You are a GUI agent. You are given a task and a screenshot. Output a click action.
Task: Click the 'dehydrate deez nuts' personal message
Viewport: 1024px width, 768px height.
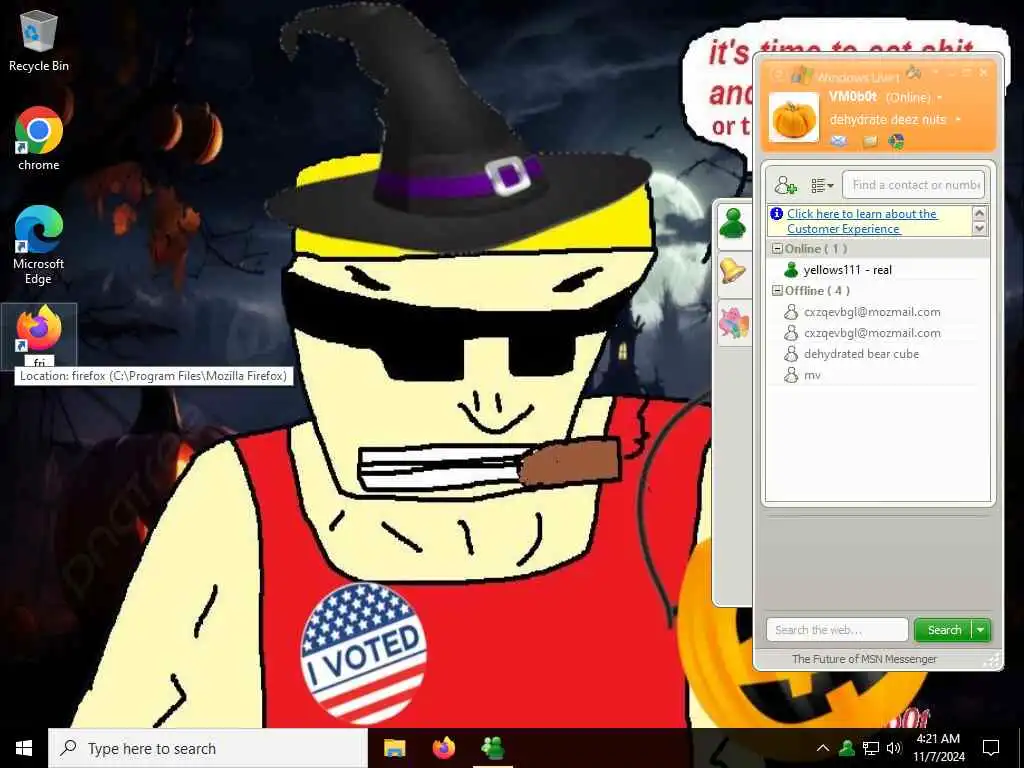click(888, 120)
